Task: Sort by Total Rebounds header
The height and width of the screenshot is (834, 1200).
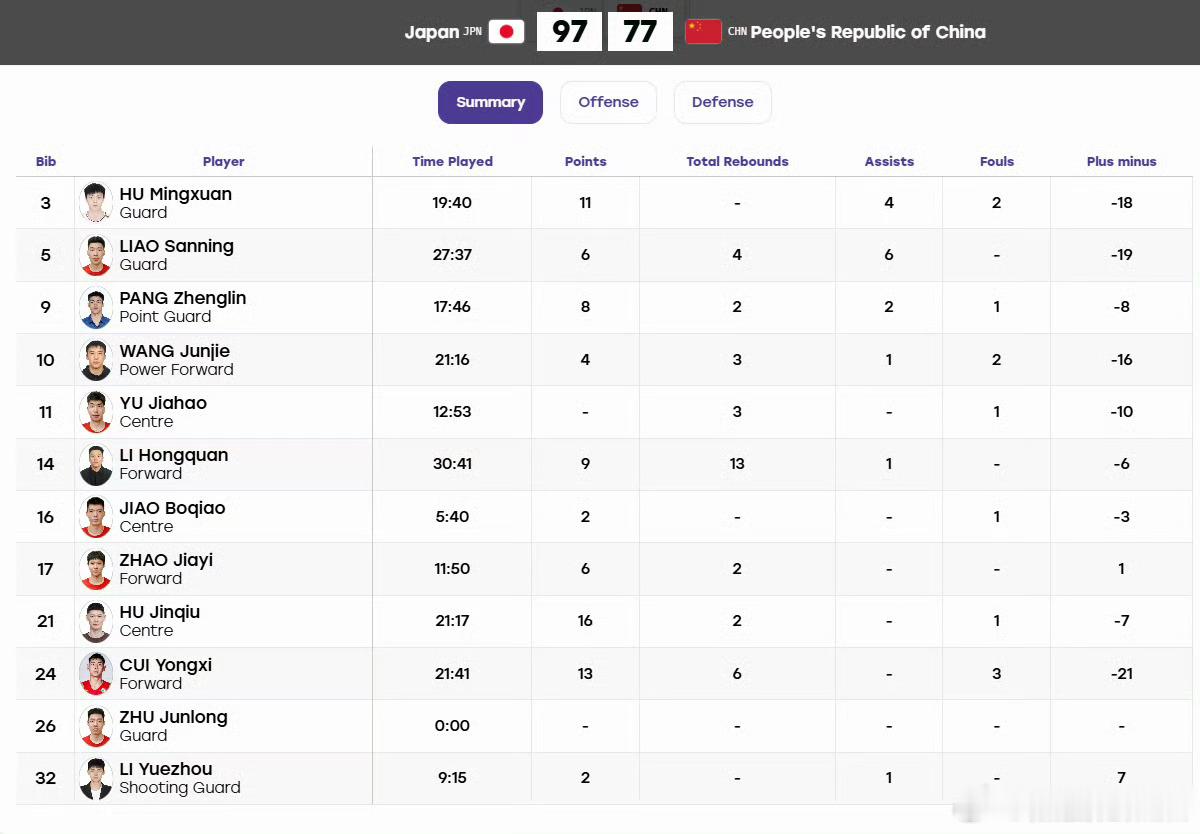Action: (x=737, y=161)
